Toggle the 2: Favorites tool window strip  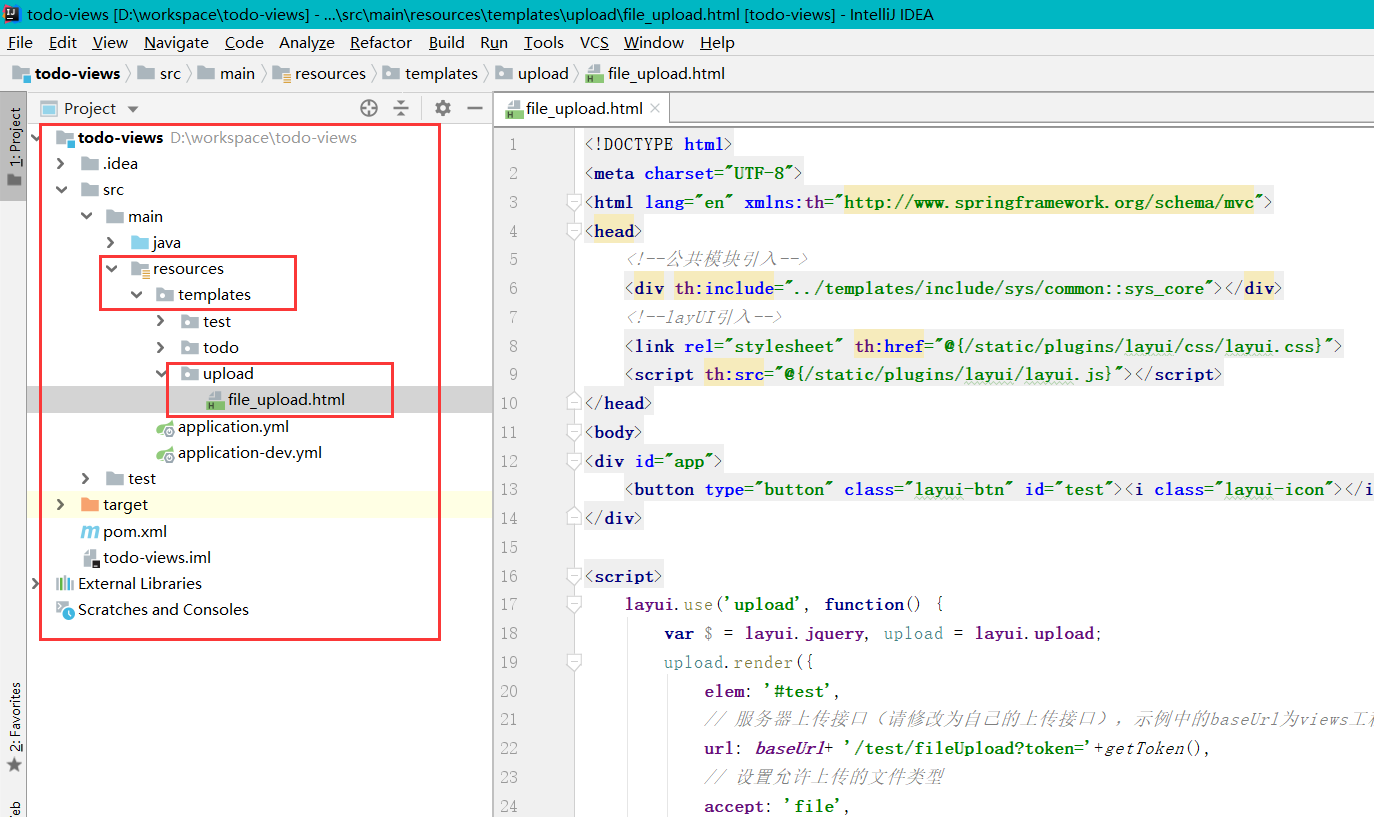click(13, 726)
